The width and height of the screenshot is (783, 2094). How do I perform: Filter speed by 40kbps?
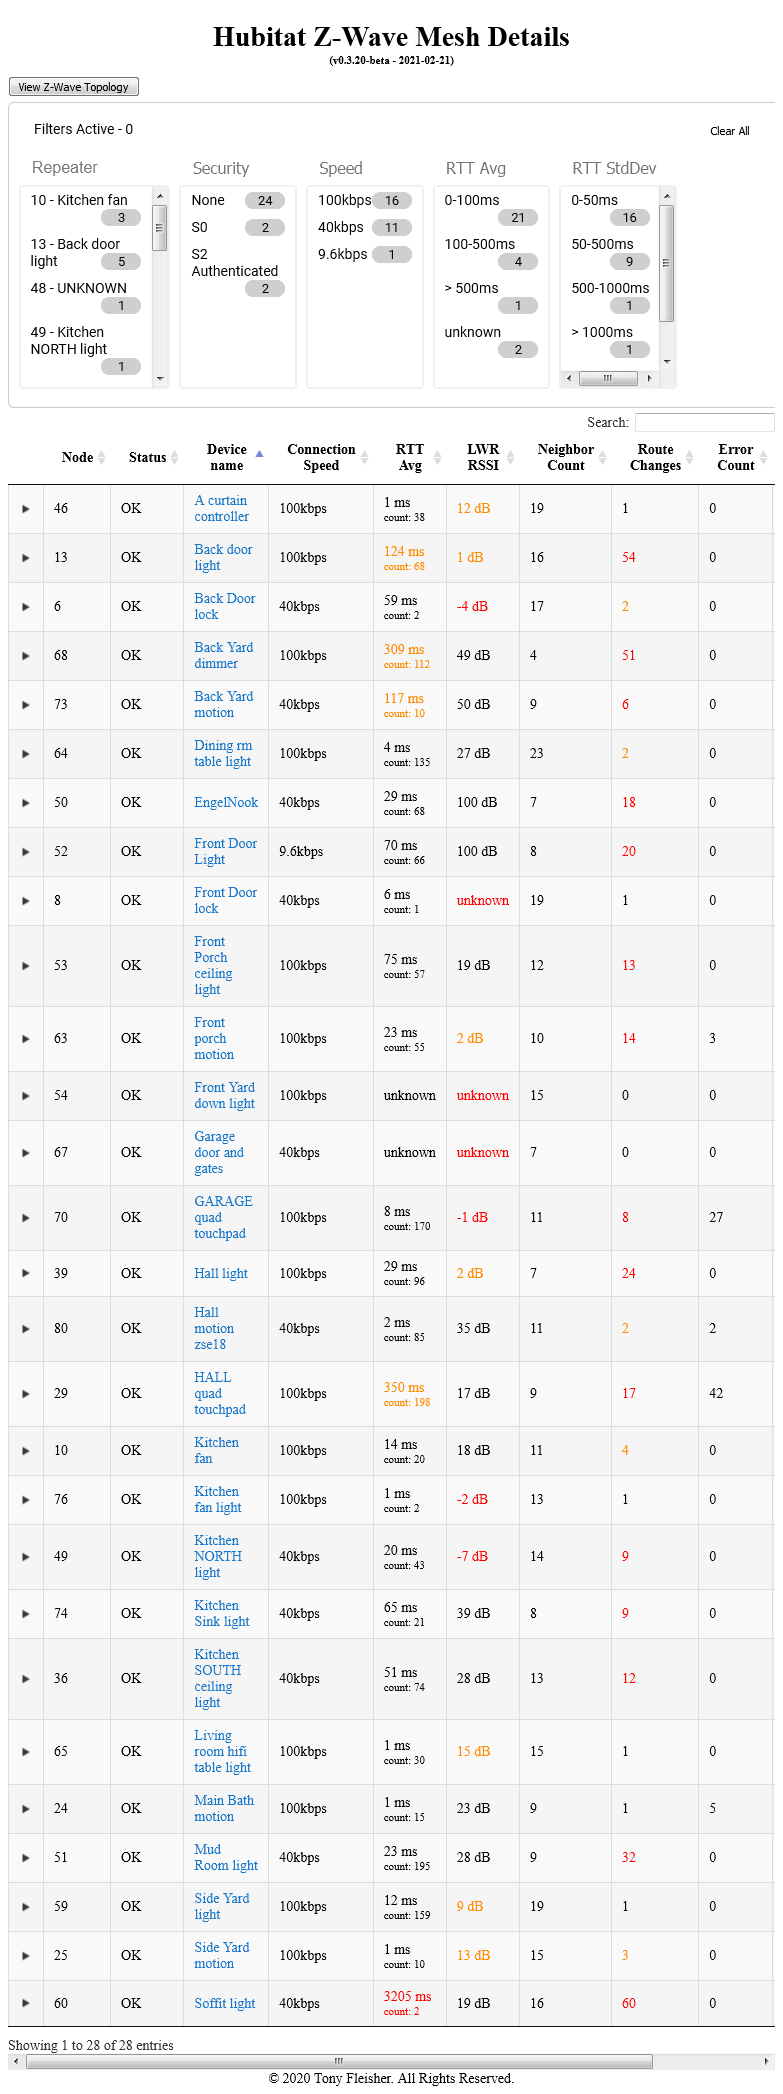pos(365,227)
